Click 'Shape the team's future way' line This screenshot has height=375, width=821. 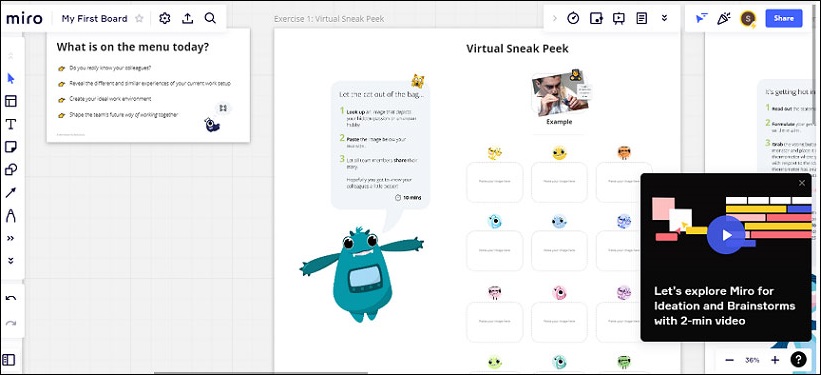pyautogui.click(x=124, y=115)
